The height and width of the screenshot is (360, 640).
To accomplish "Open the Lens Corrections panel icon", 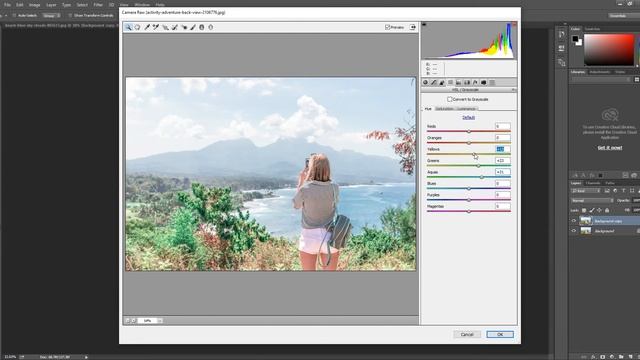I will click(x=467, y=82).
